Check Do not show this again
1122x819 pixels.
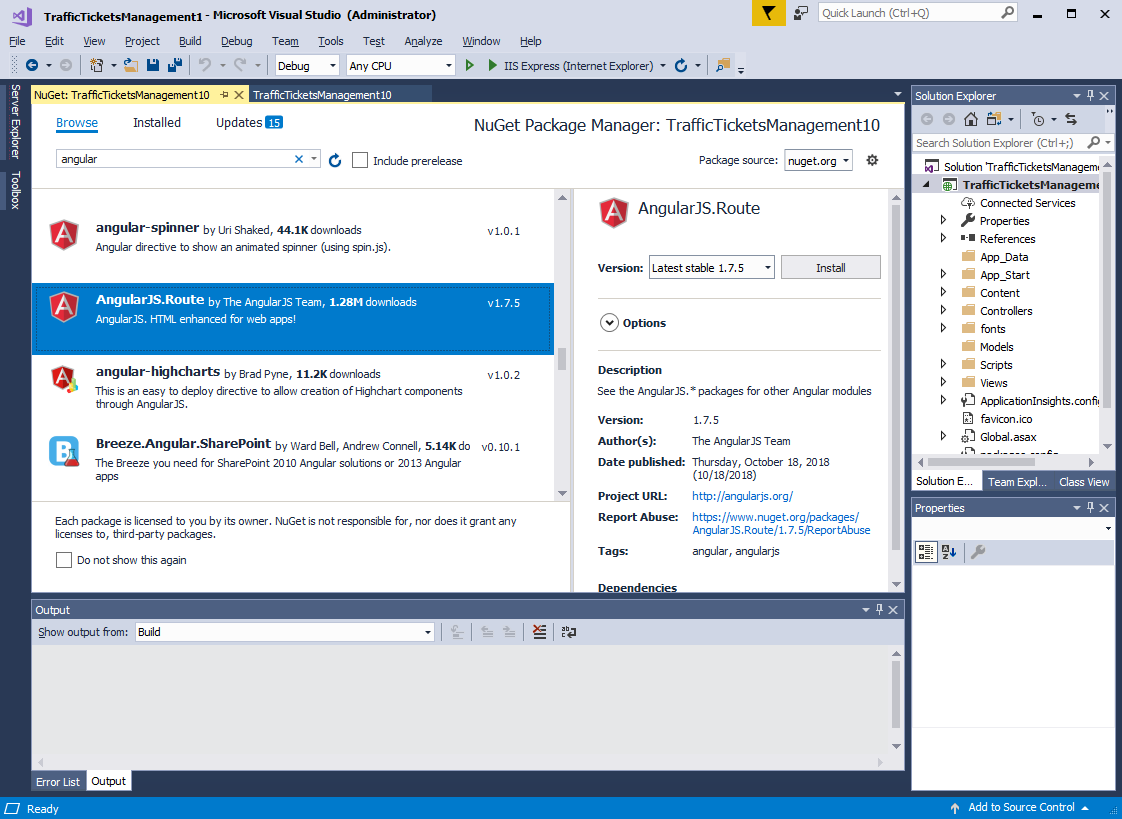[64, 560]
